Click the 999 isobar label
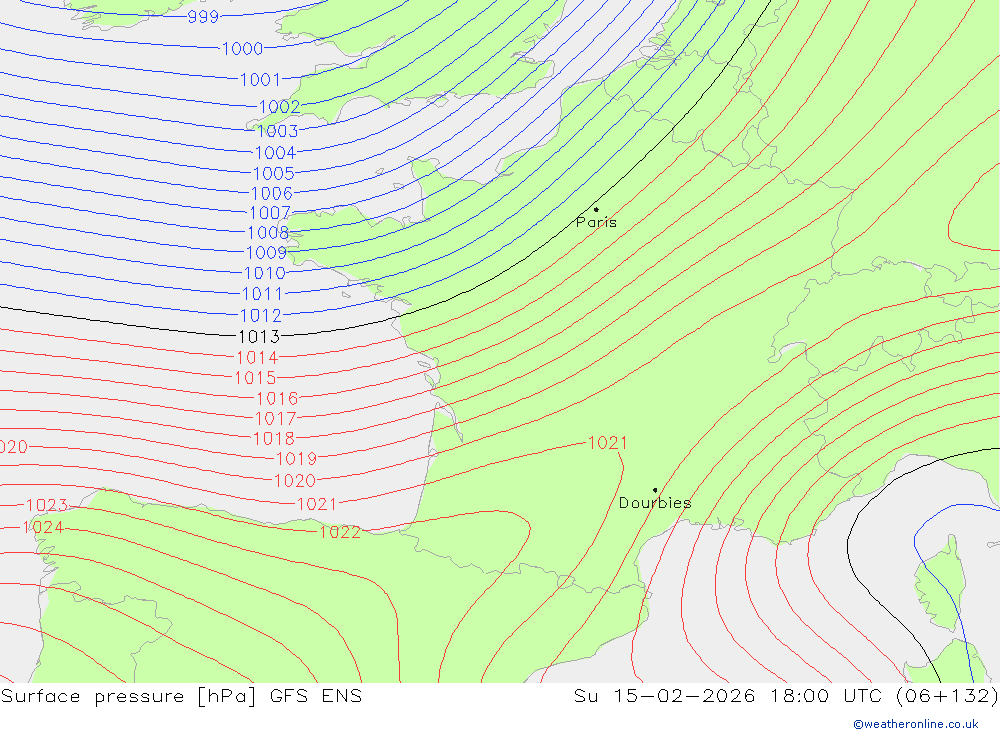Screen dimensions: 1000x733 tap(203, 17)
